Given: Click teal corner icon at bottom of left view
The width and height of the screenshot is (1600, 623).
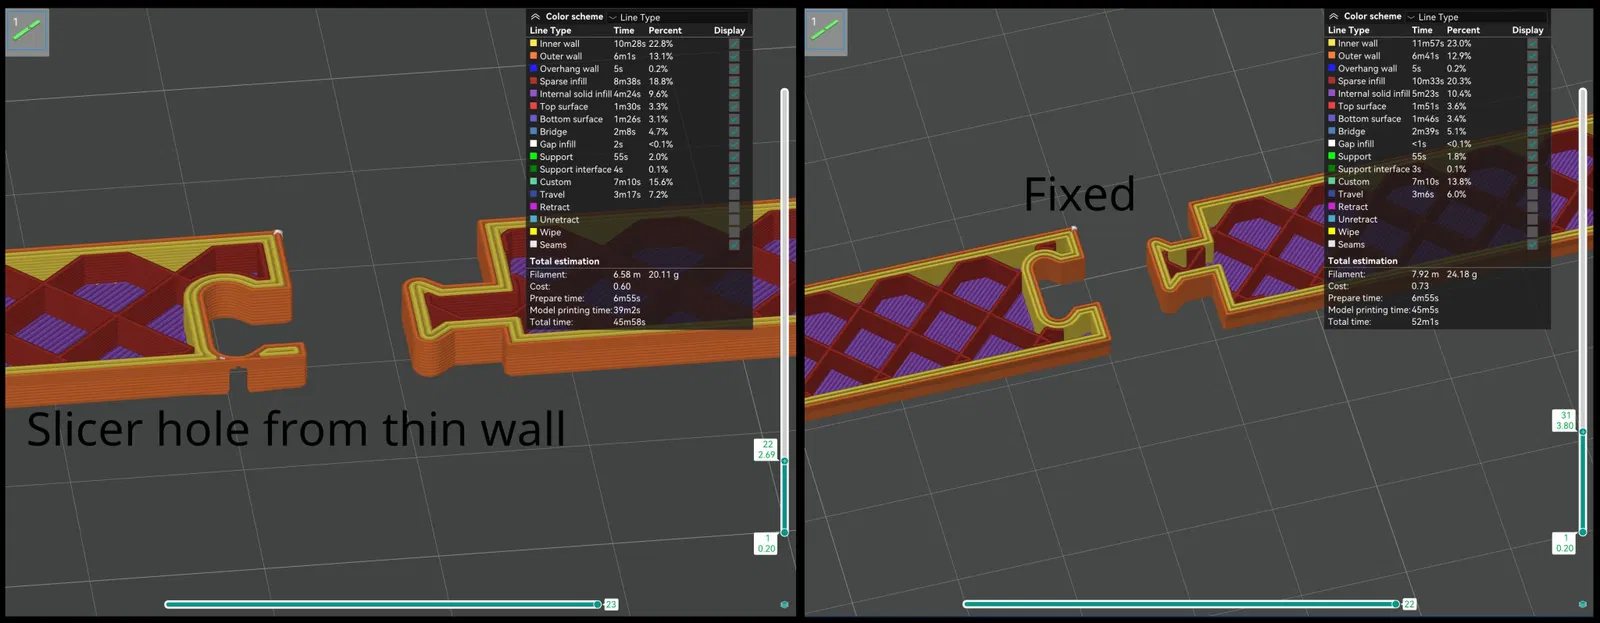Looking at the screenshot, I should point(784,604).
